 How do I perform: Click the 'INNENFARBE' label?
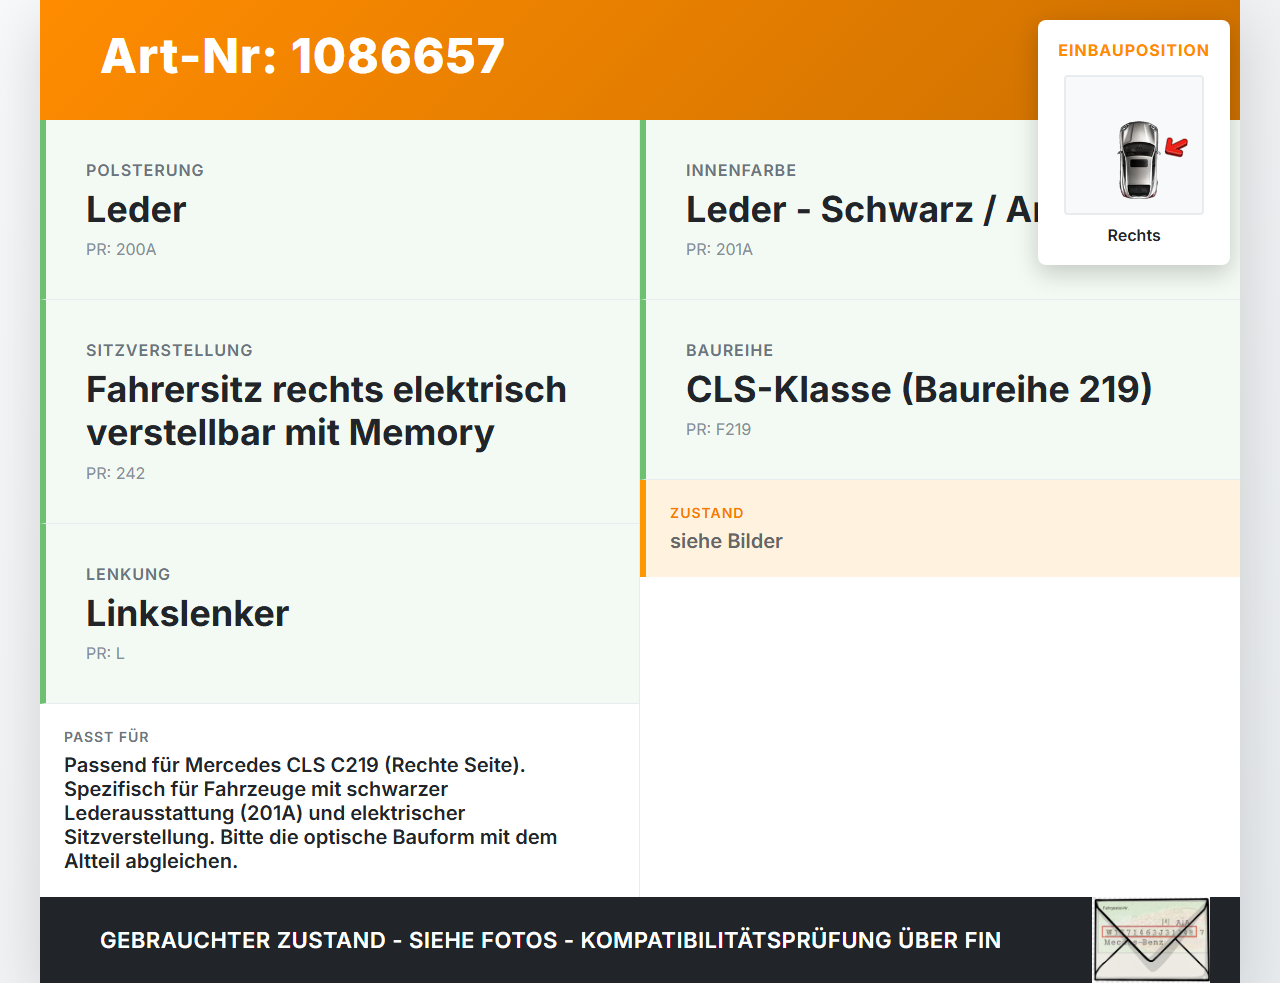pos(741,170)
